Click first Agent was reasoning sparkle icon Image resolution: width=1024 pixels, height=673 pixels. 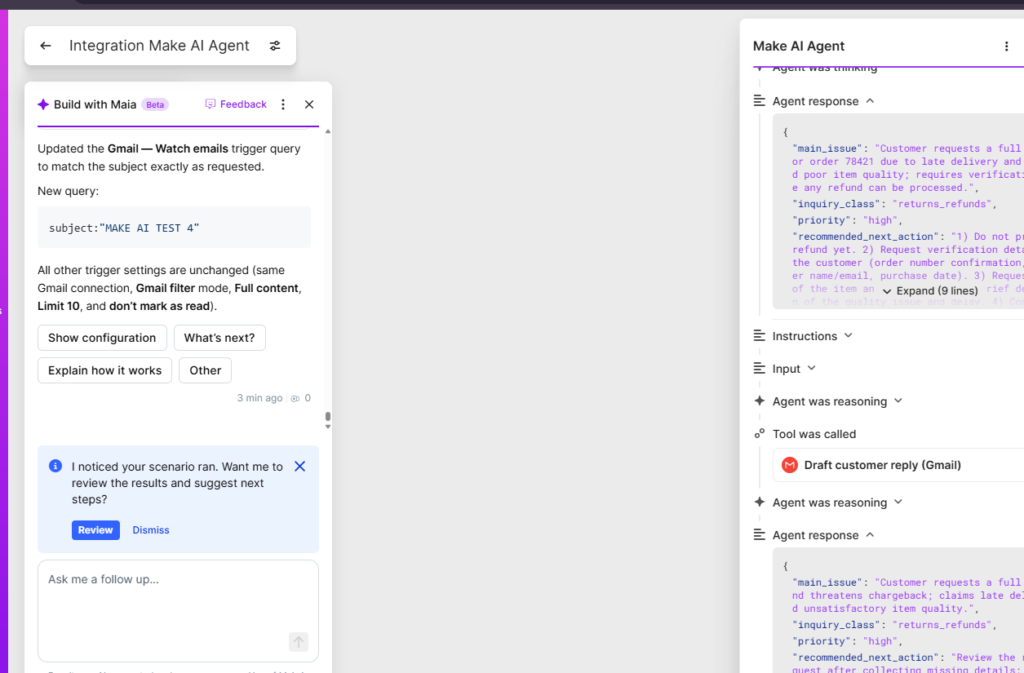pos(759,401)
